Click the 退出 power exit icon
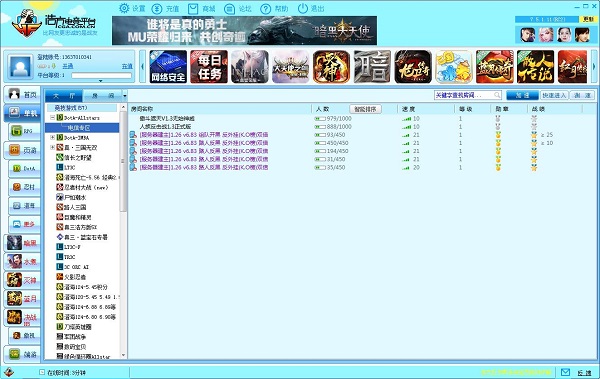The width and height of the screenshot is (600, 379). tap(311, 8)
